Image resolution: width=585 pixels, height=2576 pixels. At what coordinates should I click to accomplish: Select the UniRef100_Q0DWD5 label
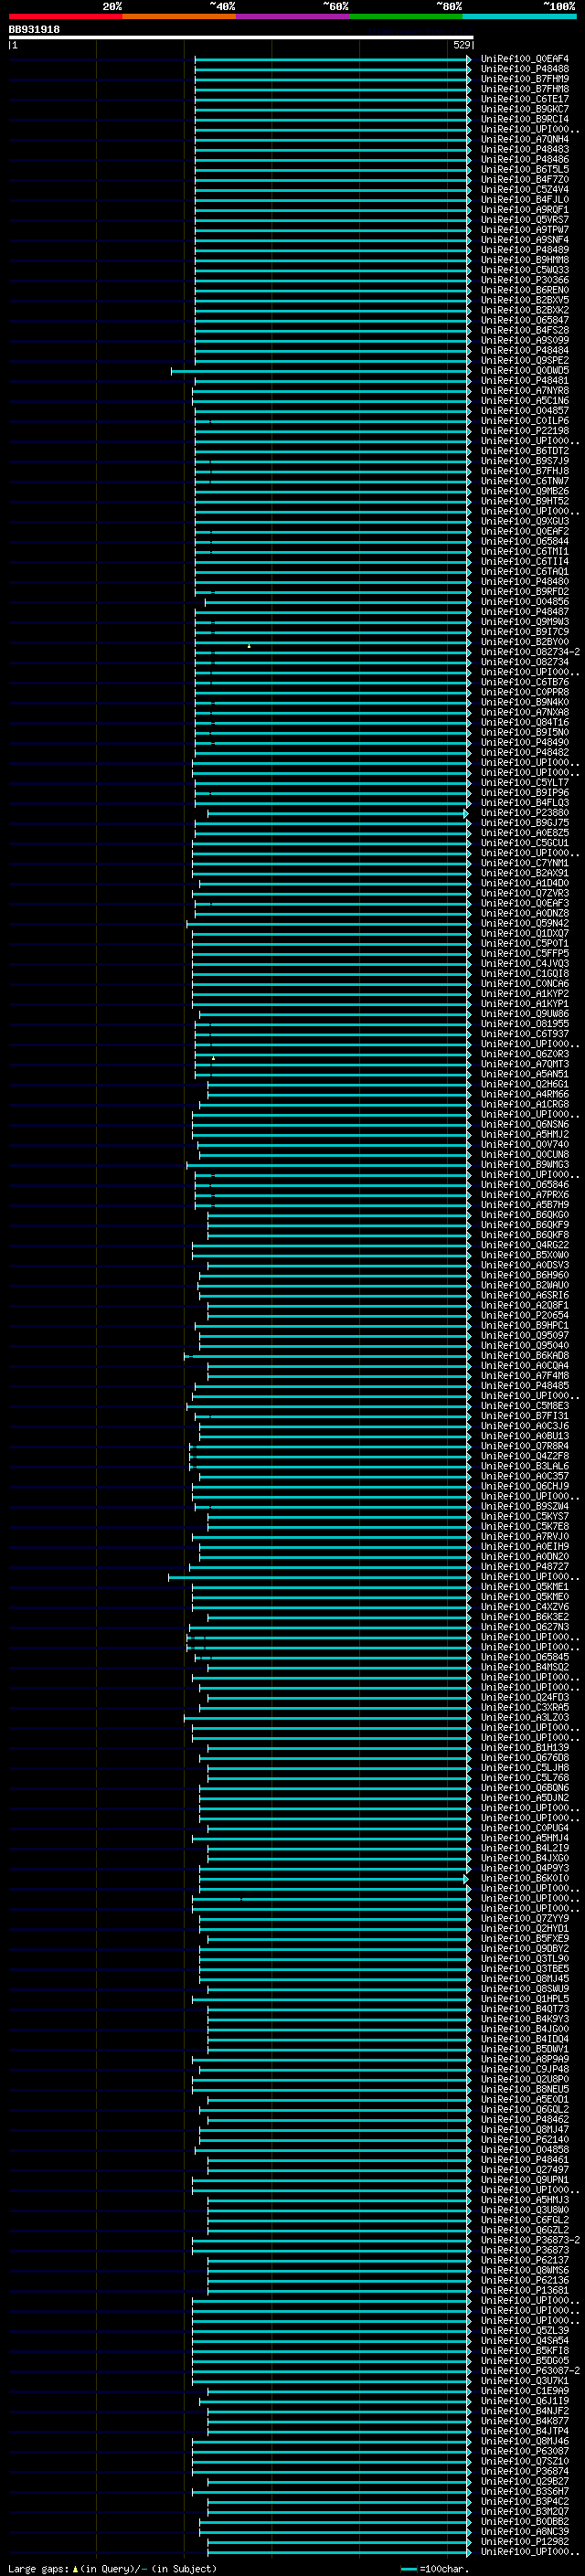pos(524,371)
